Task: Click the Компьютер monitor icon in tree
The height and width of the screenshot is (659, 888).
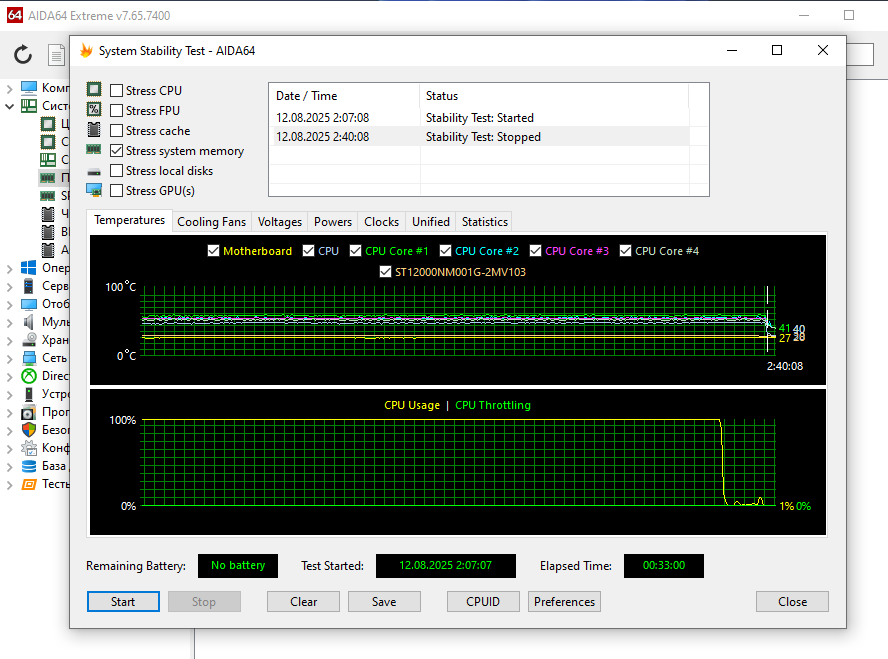Action: [29, 88]
